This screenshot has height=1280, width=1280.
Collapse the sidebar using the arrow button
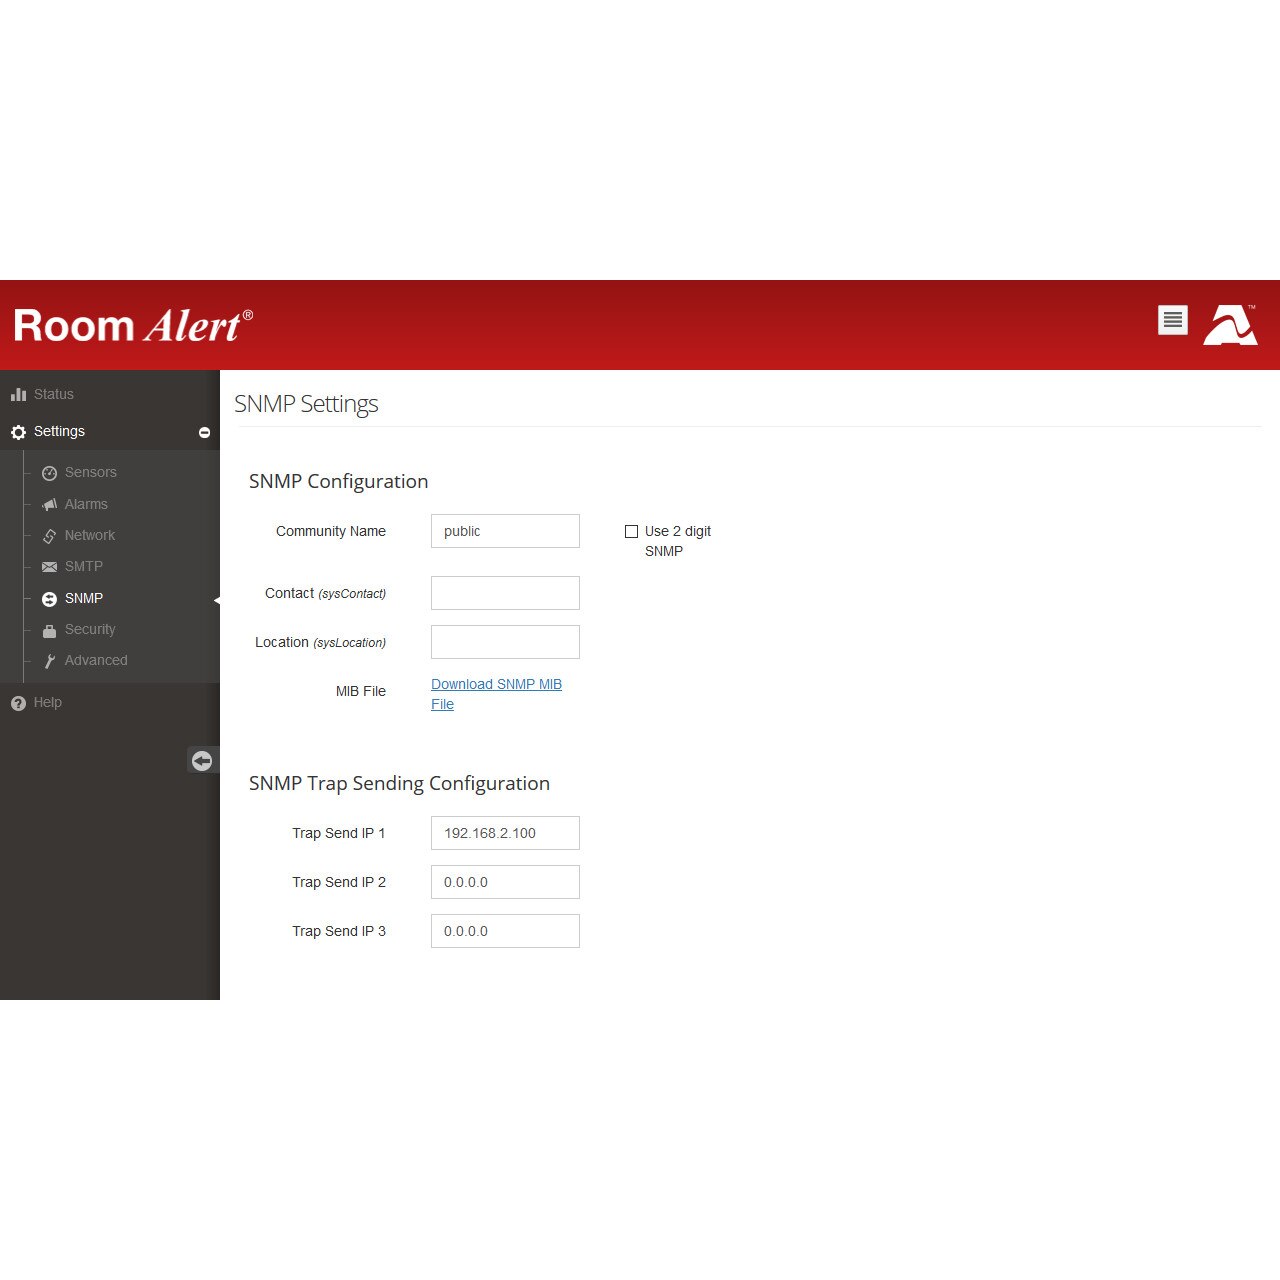click(x=202, y=761)
